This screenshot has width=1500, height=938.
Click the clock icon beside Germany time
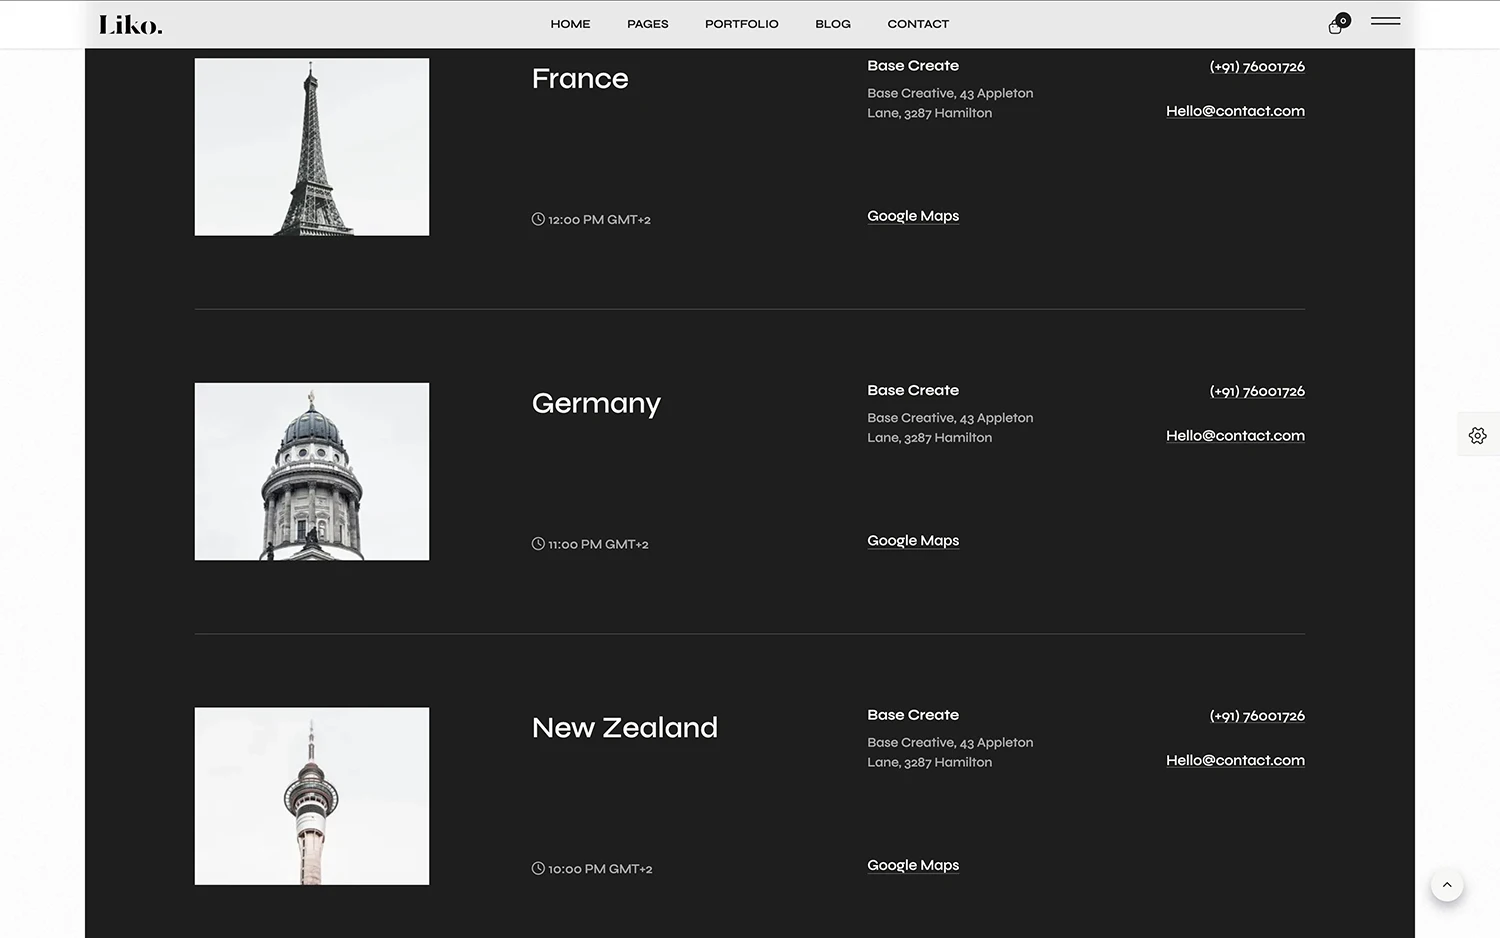538,544
